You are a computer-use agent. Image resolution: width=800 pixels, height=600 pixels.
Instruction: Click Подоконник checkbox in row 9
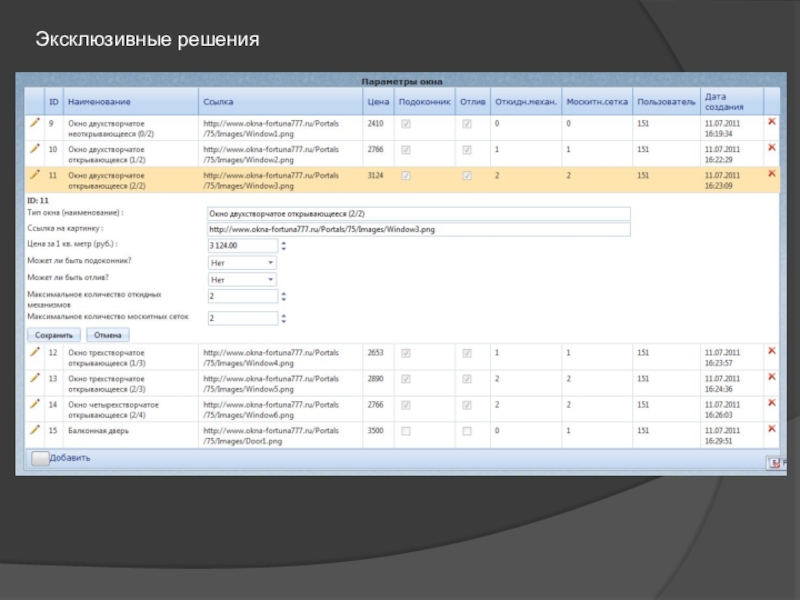[x=406, y=124]
